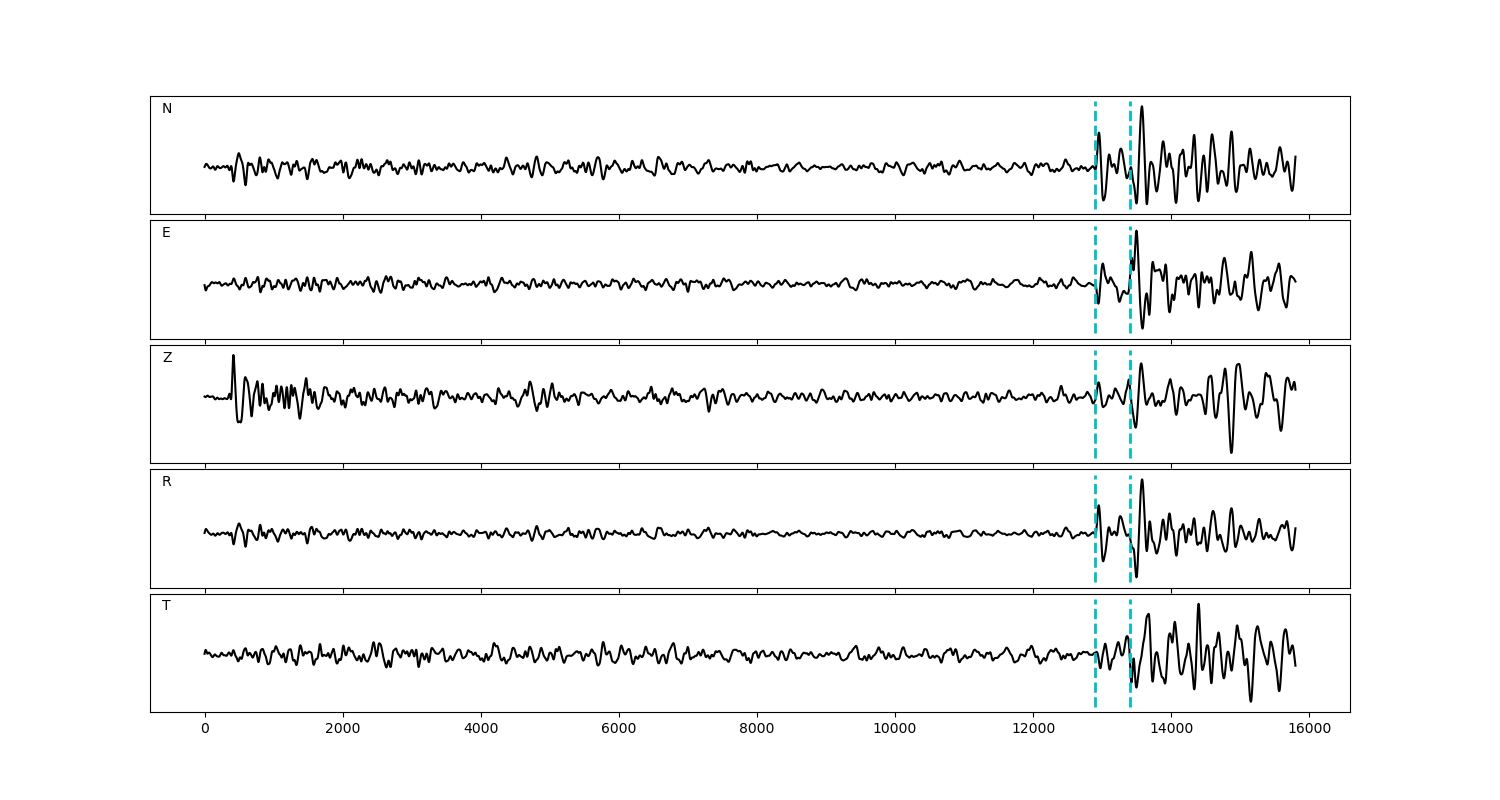Click the highest peak in N trace
The height and width of the screenshot is (800, 1500).
click(1142, 108)
